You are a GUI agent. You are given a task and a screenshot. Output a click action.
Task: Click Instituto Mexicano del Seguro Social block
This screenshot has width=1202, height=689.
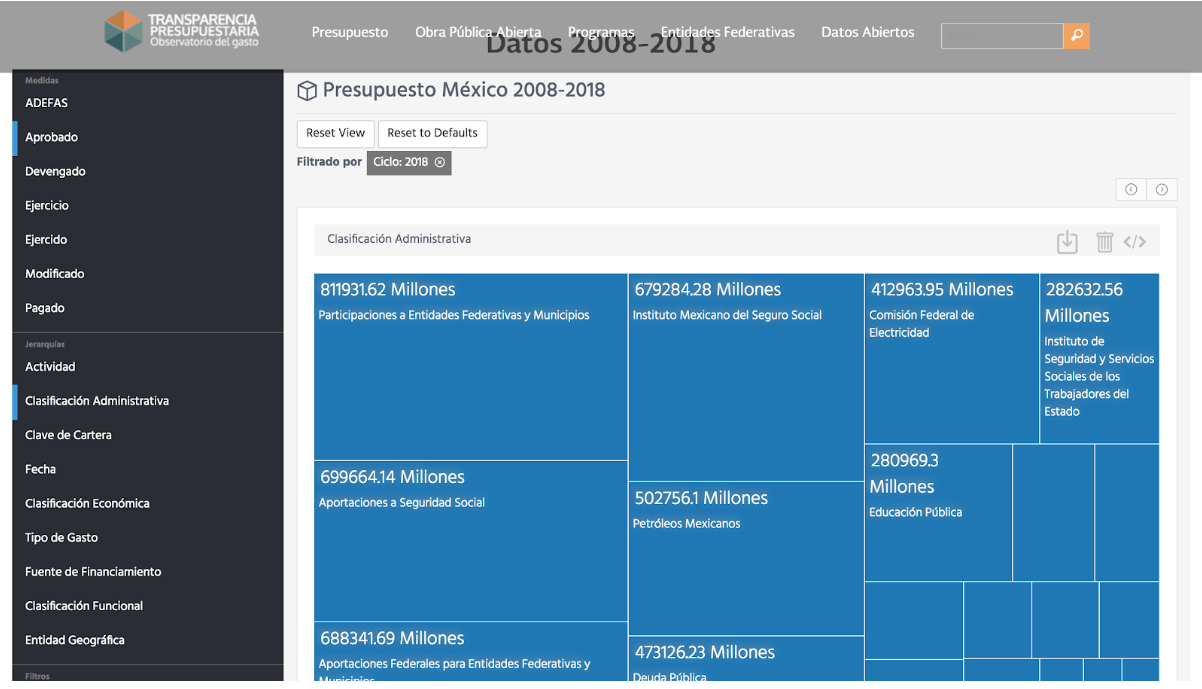[746, 377]
